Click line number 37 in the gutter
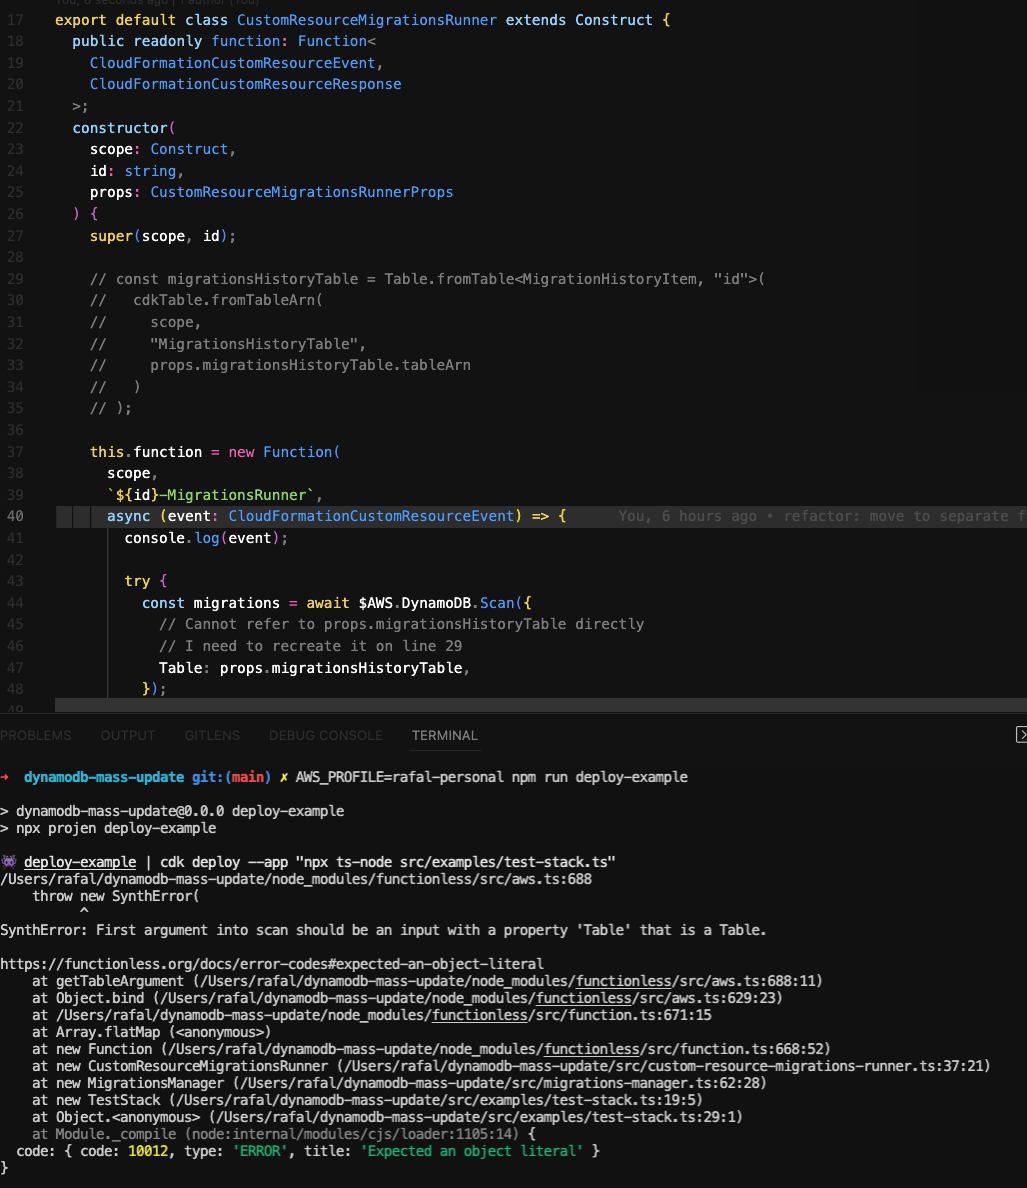1027x1188 pixels. coord(16,452)
